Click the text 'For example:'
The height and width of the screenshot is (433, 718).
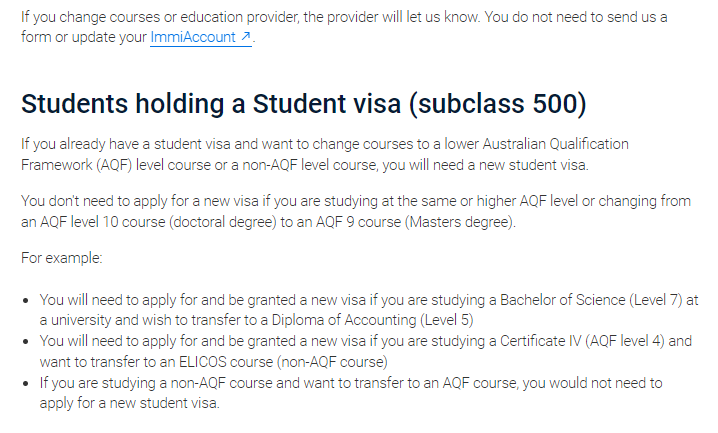(x=62, y=258)
